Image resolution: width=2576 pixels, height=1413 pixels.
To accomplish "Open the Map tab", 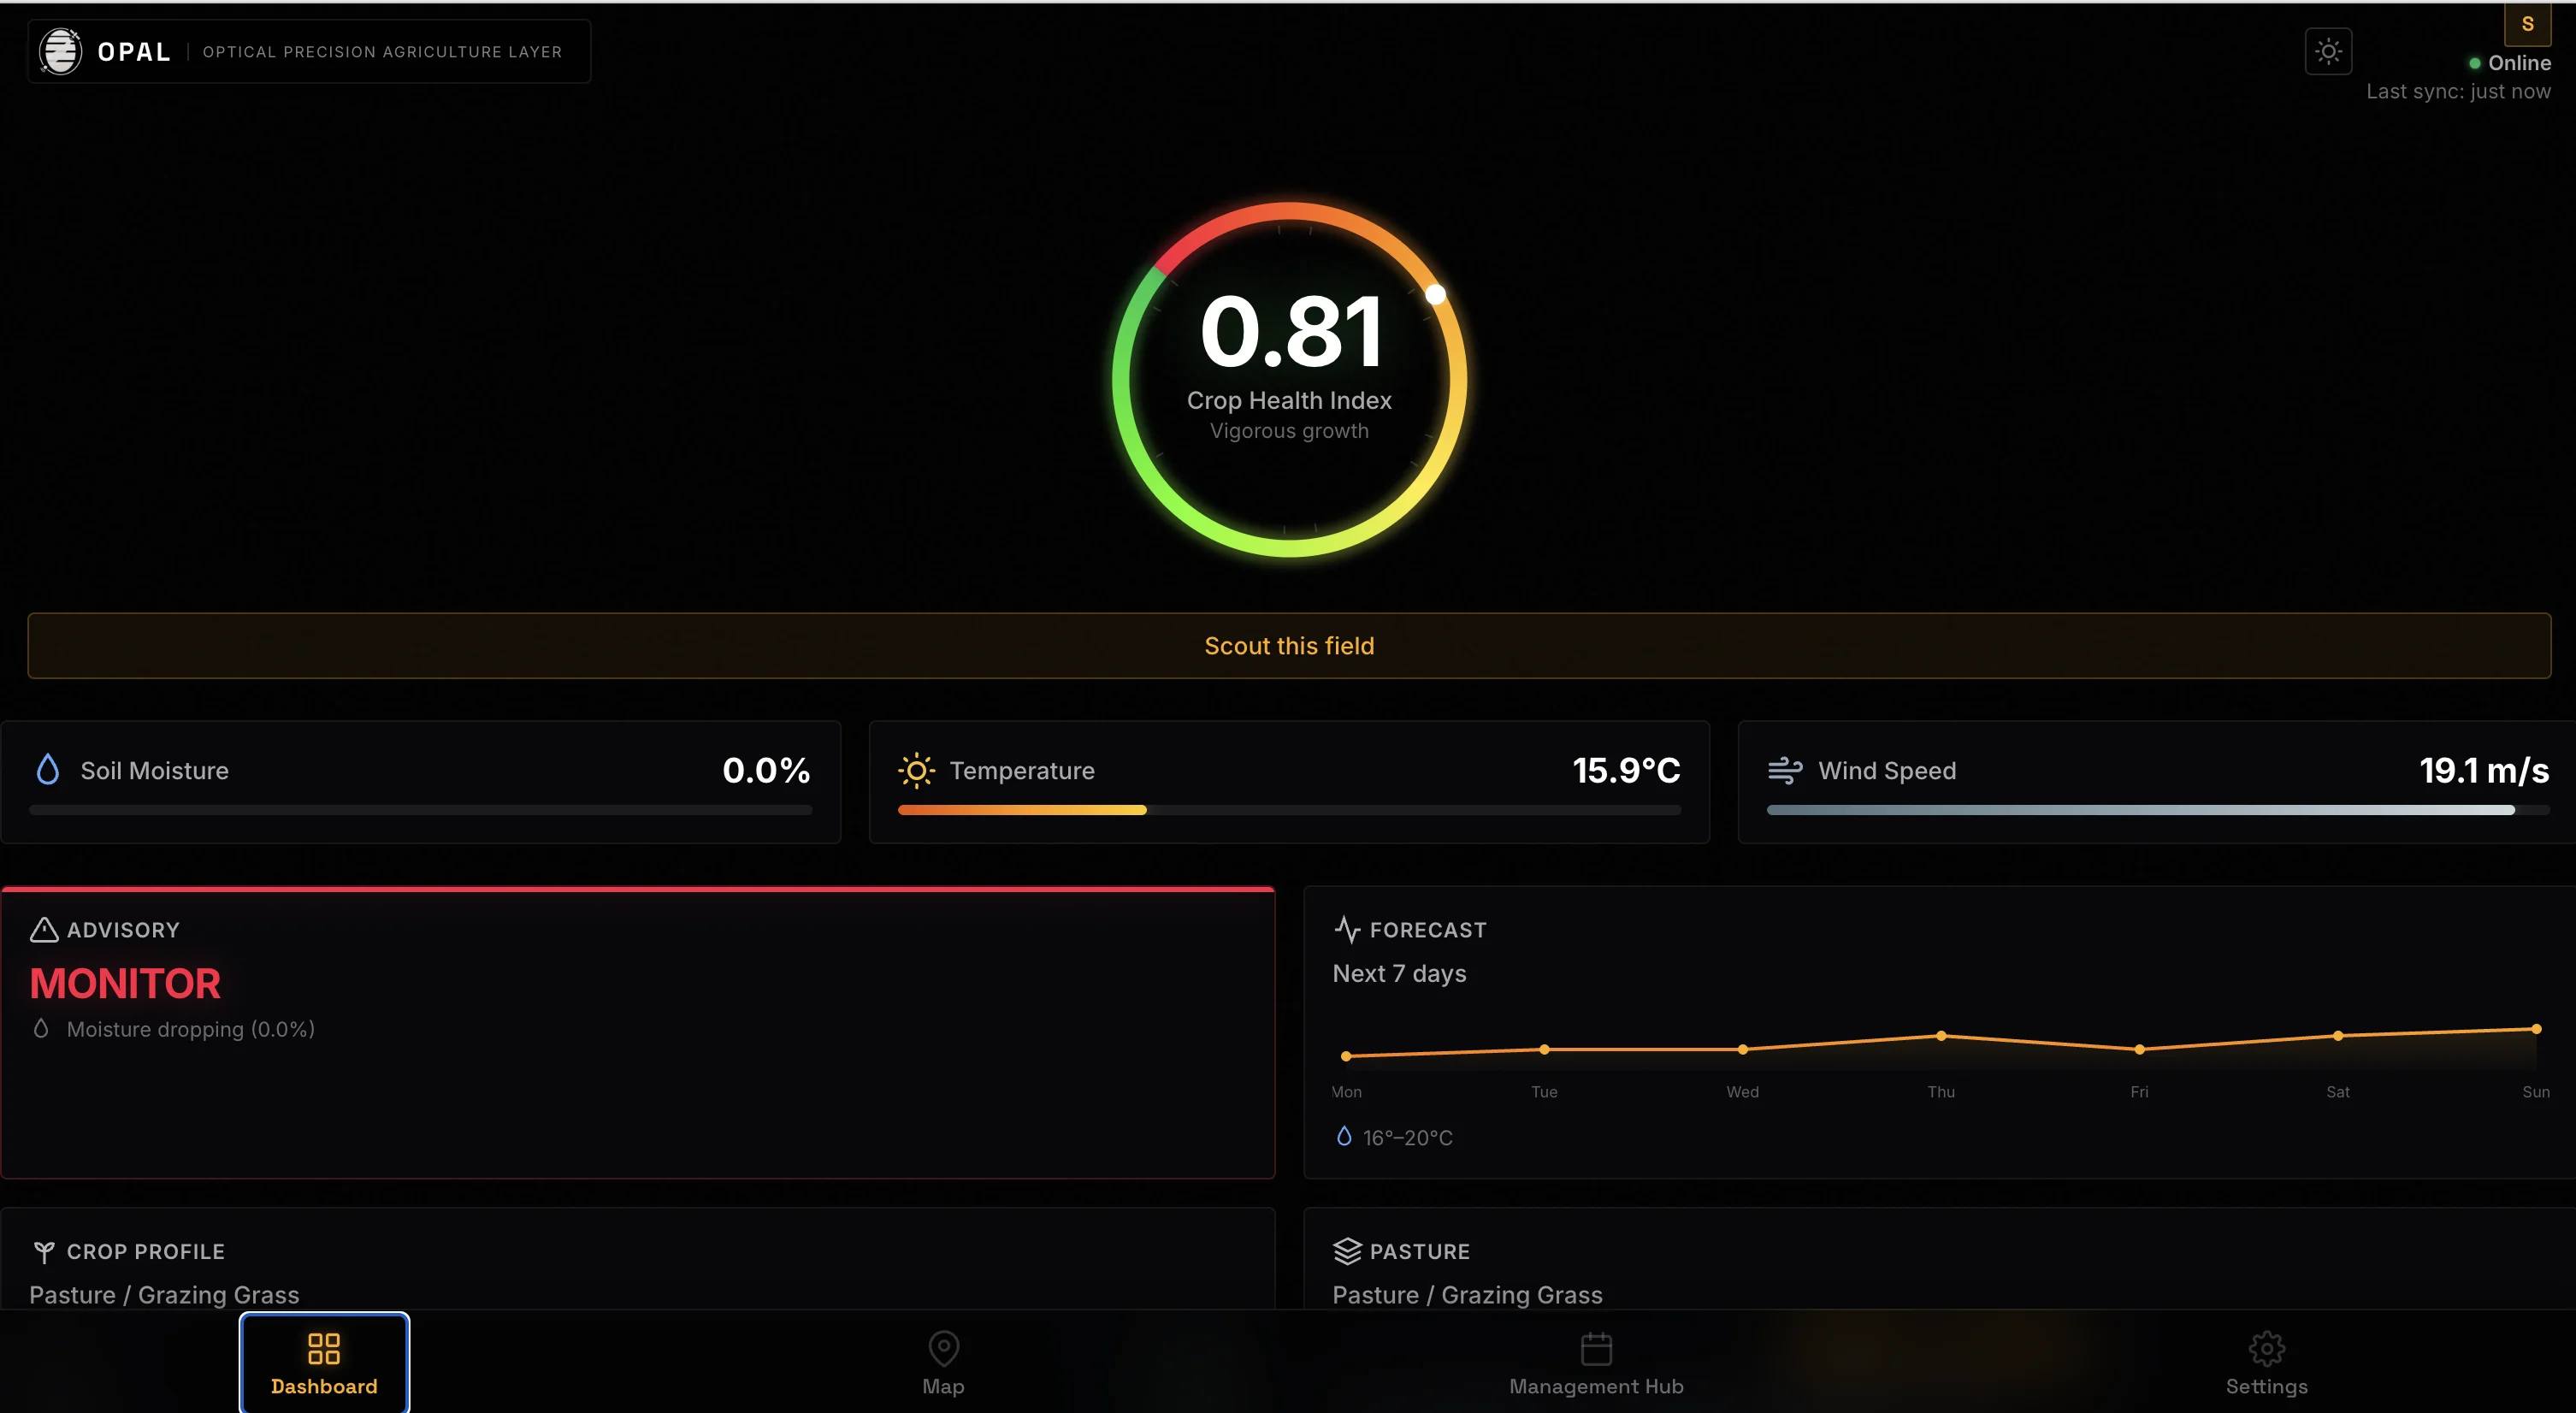I will click(x=943, y=1363).
